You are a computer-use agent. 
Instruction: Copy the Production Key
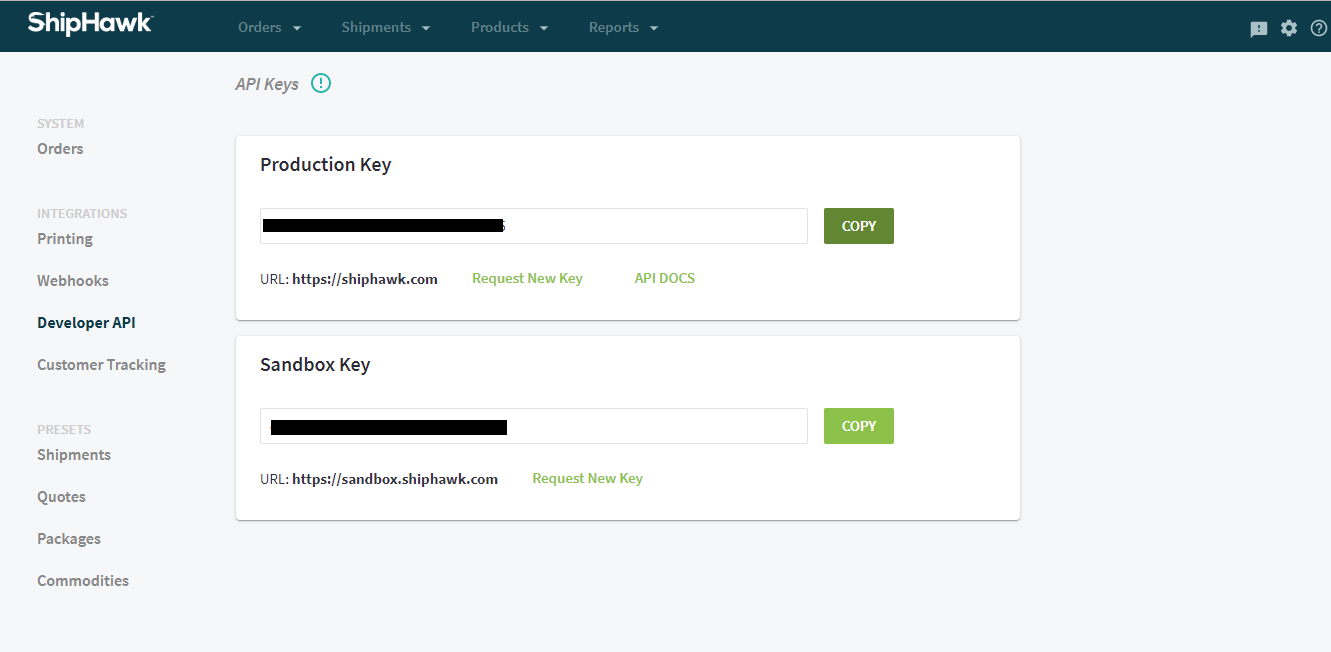859,226
